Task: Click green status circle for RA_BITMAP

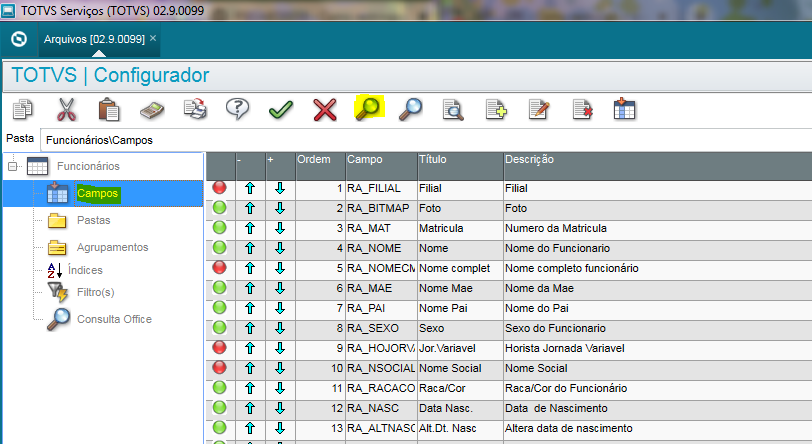Action: pyautogui.click(x=220, y=208)
